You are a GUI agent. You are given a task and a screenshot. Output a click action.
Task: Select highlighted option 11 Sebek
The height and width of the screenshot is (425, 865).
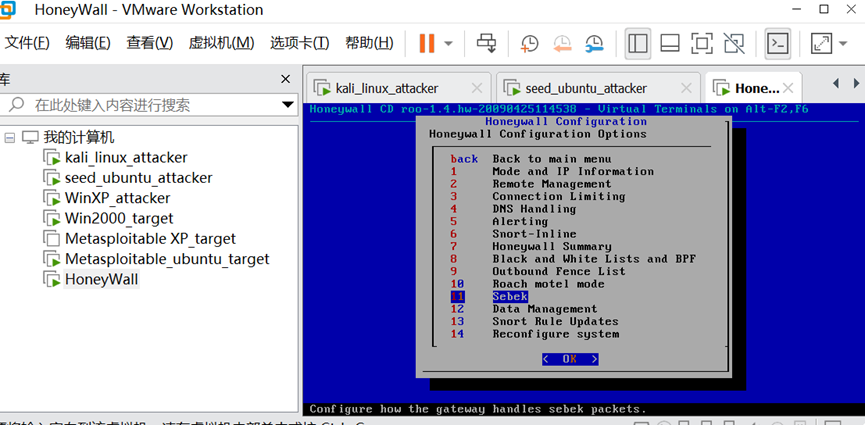(x=489, y=296)
